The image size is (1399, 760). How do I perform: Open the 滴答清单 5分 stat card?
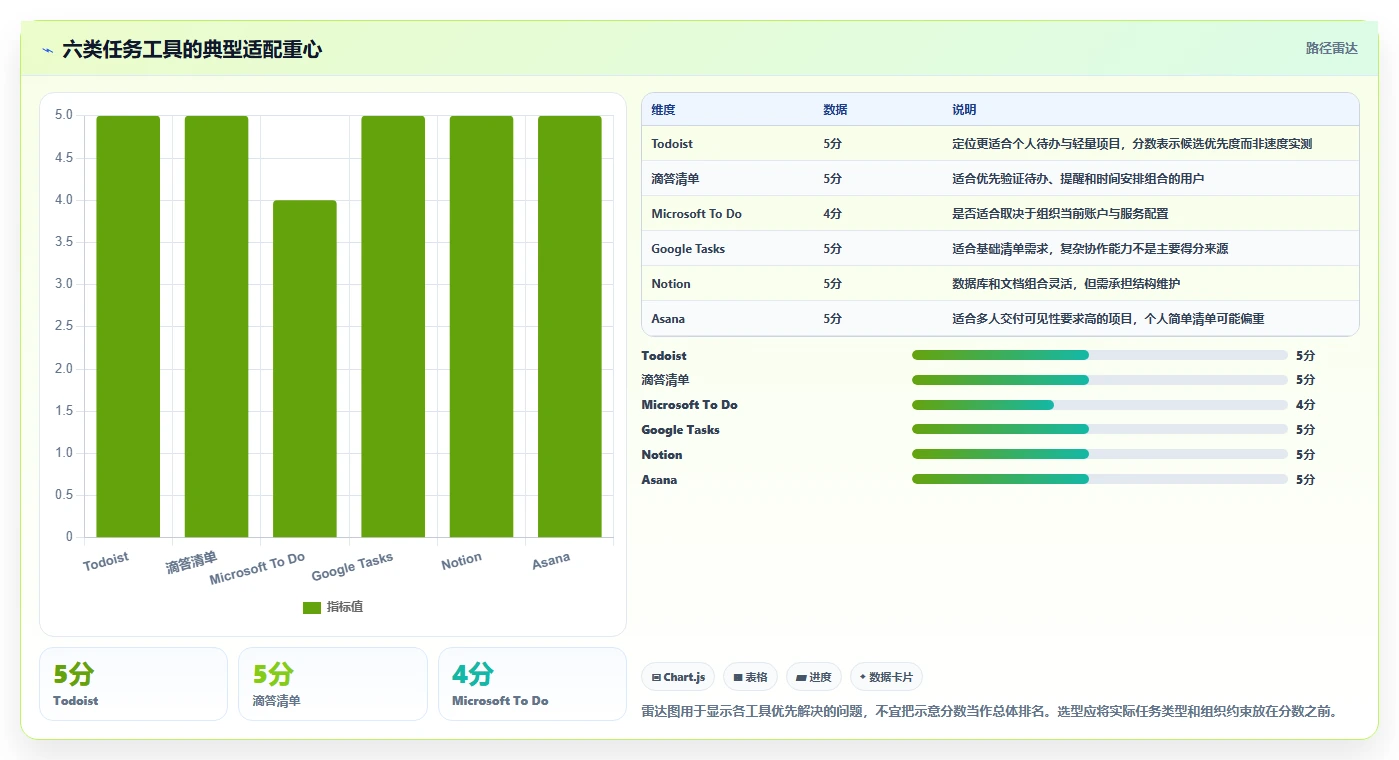pyautogui.click(x=333, y=684)
